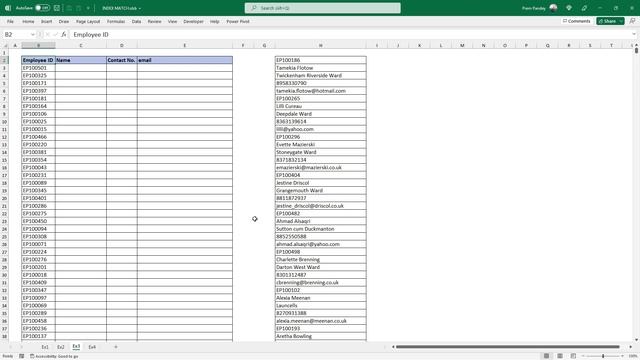Click the user account profile picture
Viewport: 640px width, 360px height.
point(553,8)
